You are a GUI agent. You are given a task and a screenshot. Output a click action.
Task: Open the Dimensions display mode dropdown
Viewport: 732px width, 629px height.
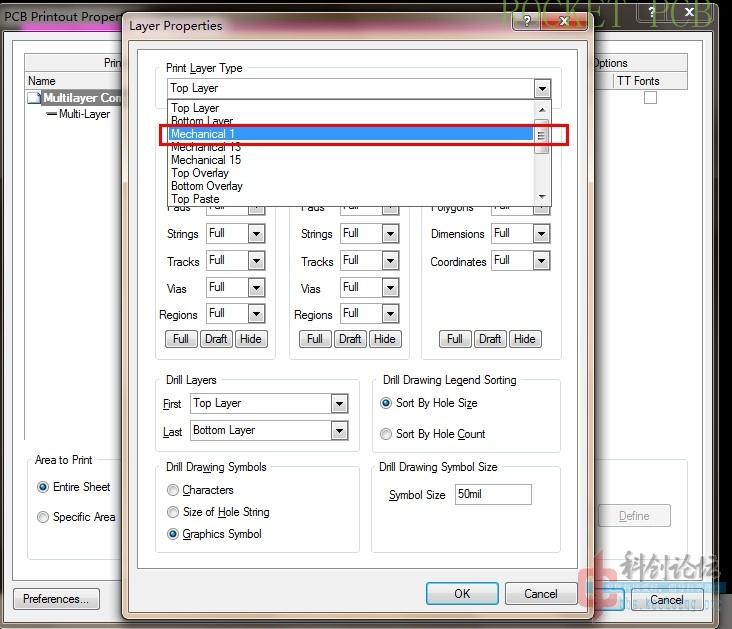[x=541, y=234]
